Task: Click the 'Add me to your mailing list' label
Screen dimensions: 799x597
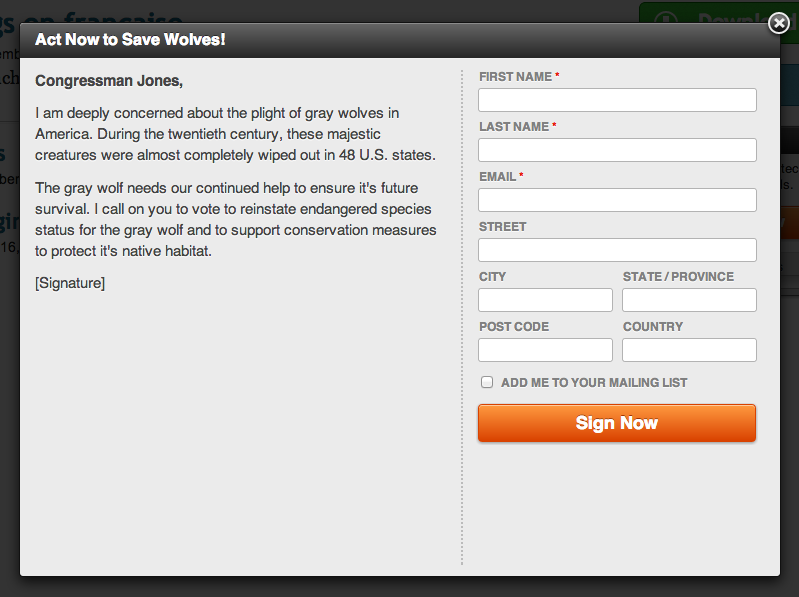Action: pyautogui.click(x=594, y=383)
